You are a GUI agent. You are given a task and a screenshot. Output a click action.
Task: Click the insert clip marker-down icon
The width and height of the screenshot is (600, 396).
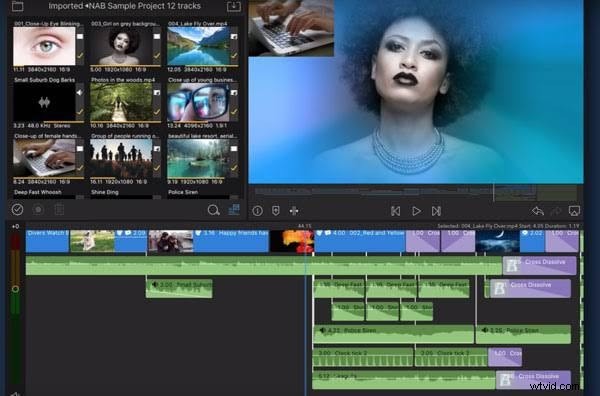(x=276, y=211)
